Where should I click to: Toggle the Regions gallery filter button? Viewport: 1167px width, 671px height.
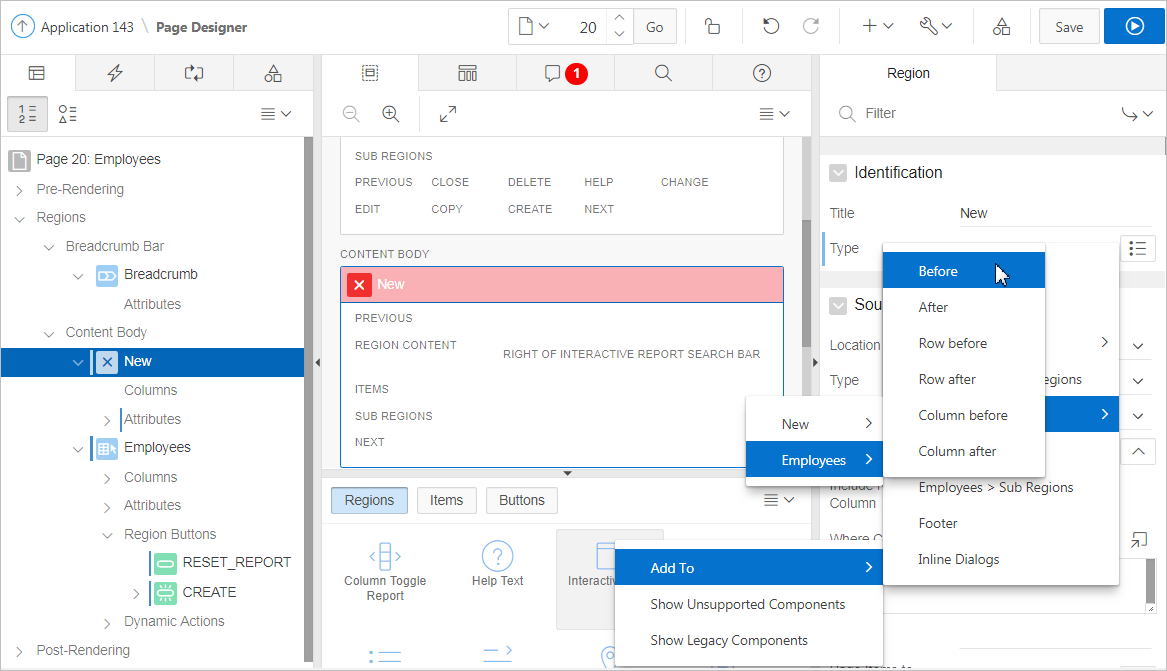[369, 500]
